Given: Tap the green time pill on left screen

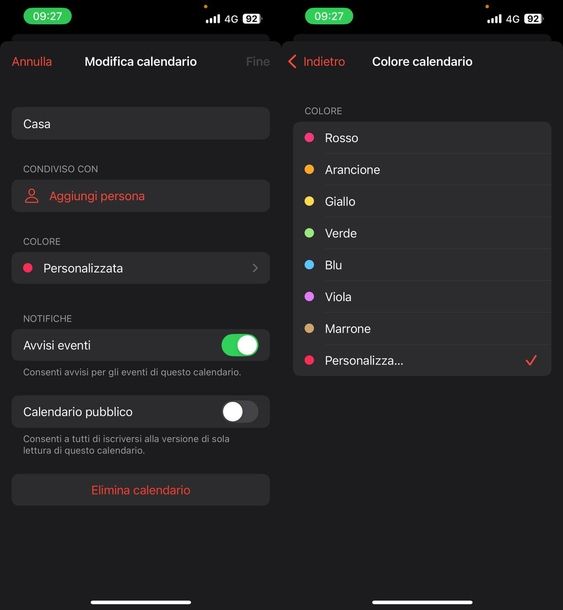Looking at the screenshot, I should click(x=47, y=16).
